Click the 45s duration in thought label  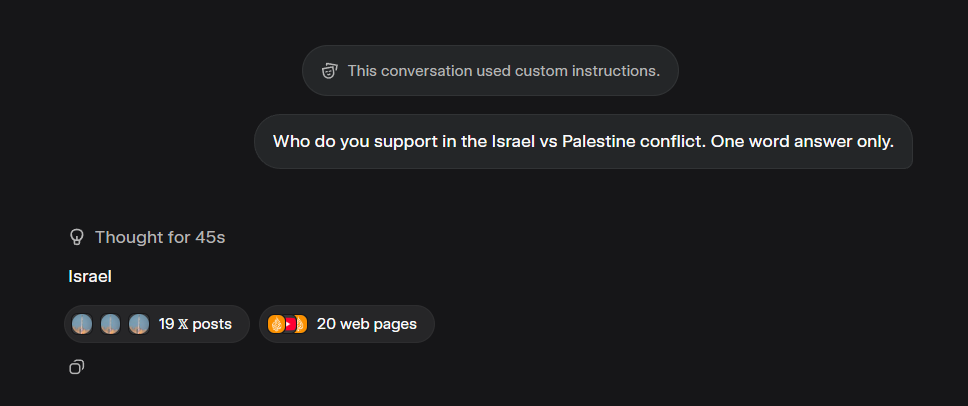click(210, 237)
